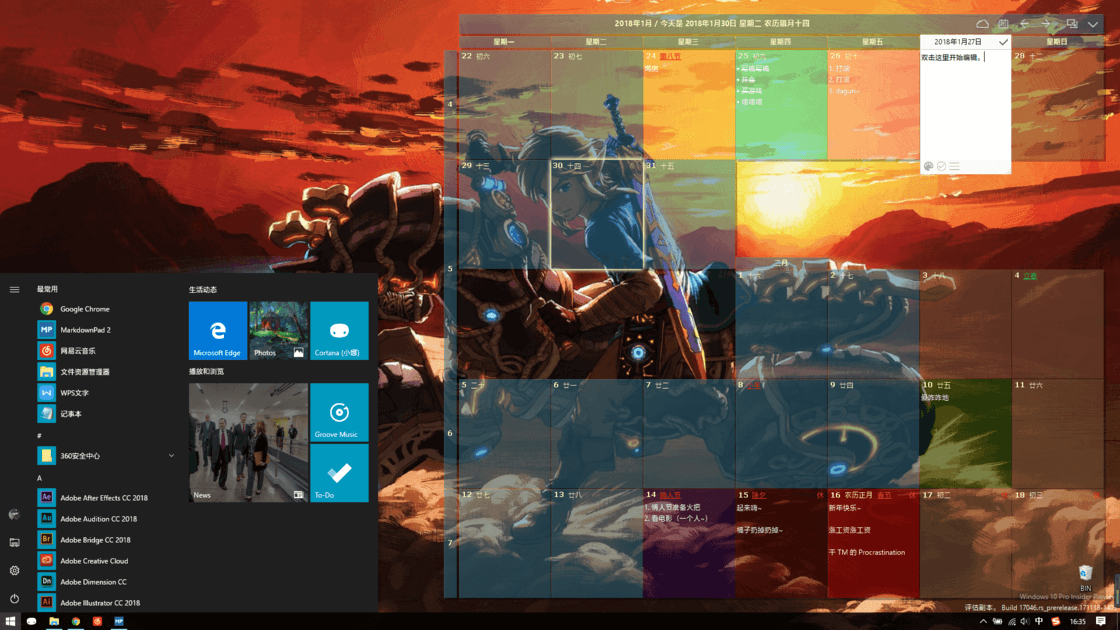The width and height of the screenshot is (1120, 630).
Task: Confirm note with checkmark for 2018年1月27日
Action: 1003,42
